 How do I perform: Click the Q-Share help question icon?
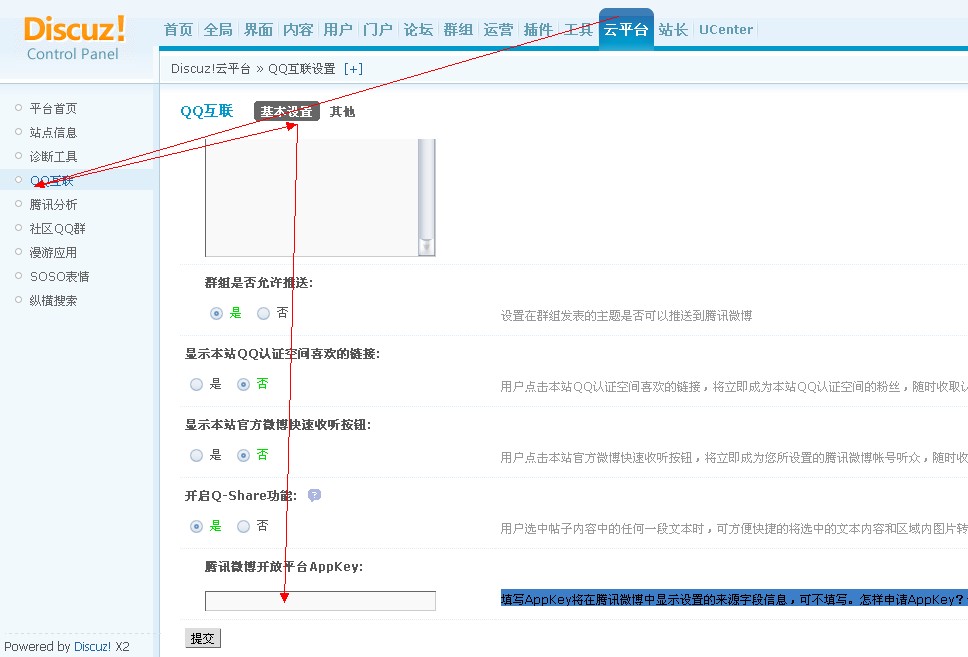click(314, 495)
